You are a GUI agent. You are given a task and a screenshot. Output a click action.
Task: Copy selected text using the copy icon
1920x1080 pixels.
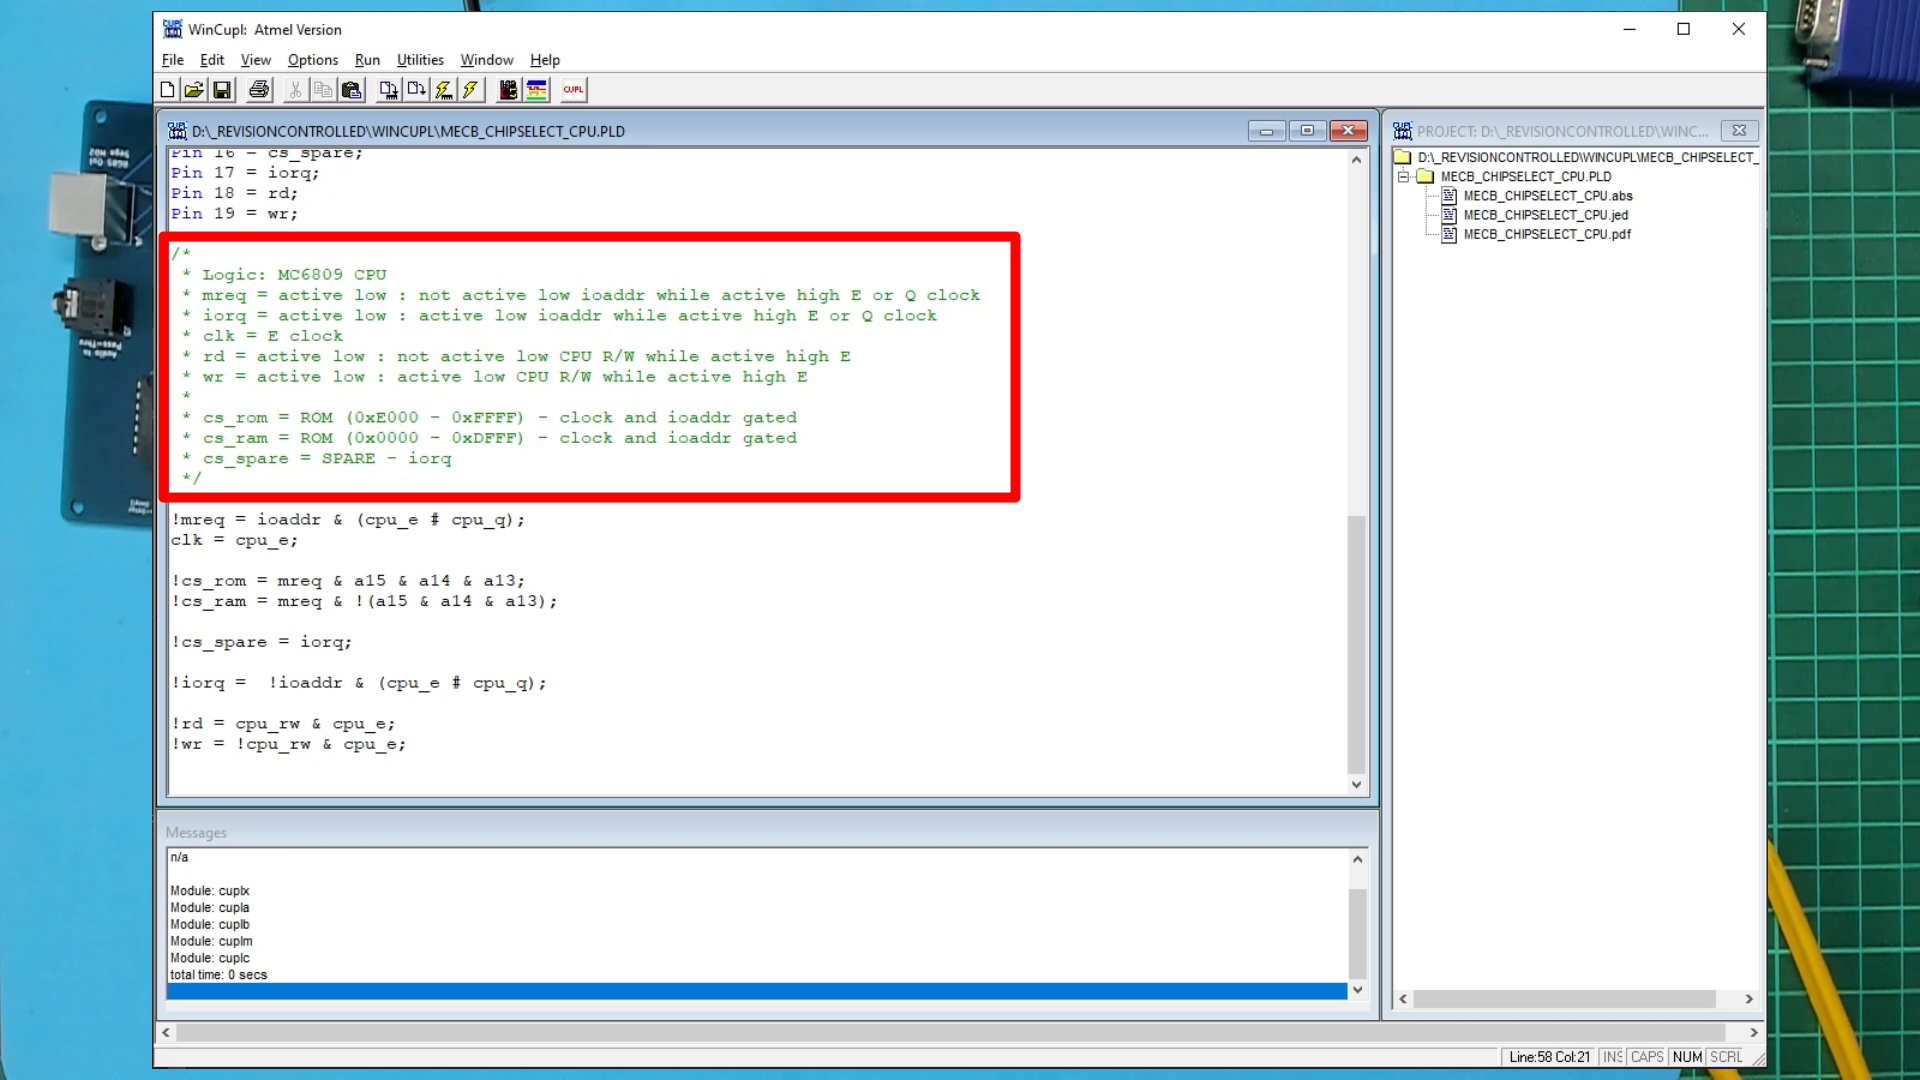tap(324, 90)
